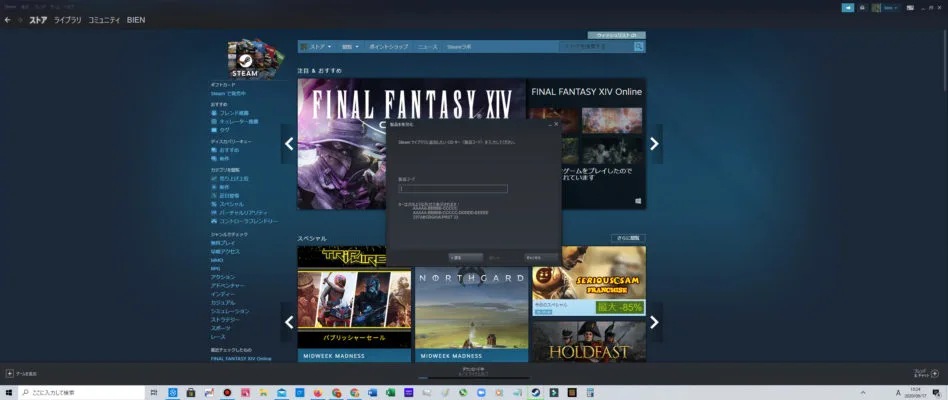Open the Holdfast game card

coord(589,341)
